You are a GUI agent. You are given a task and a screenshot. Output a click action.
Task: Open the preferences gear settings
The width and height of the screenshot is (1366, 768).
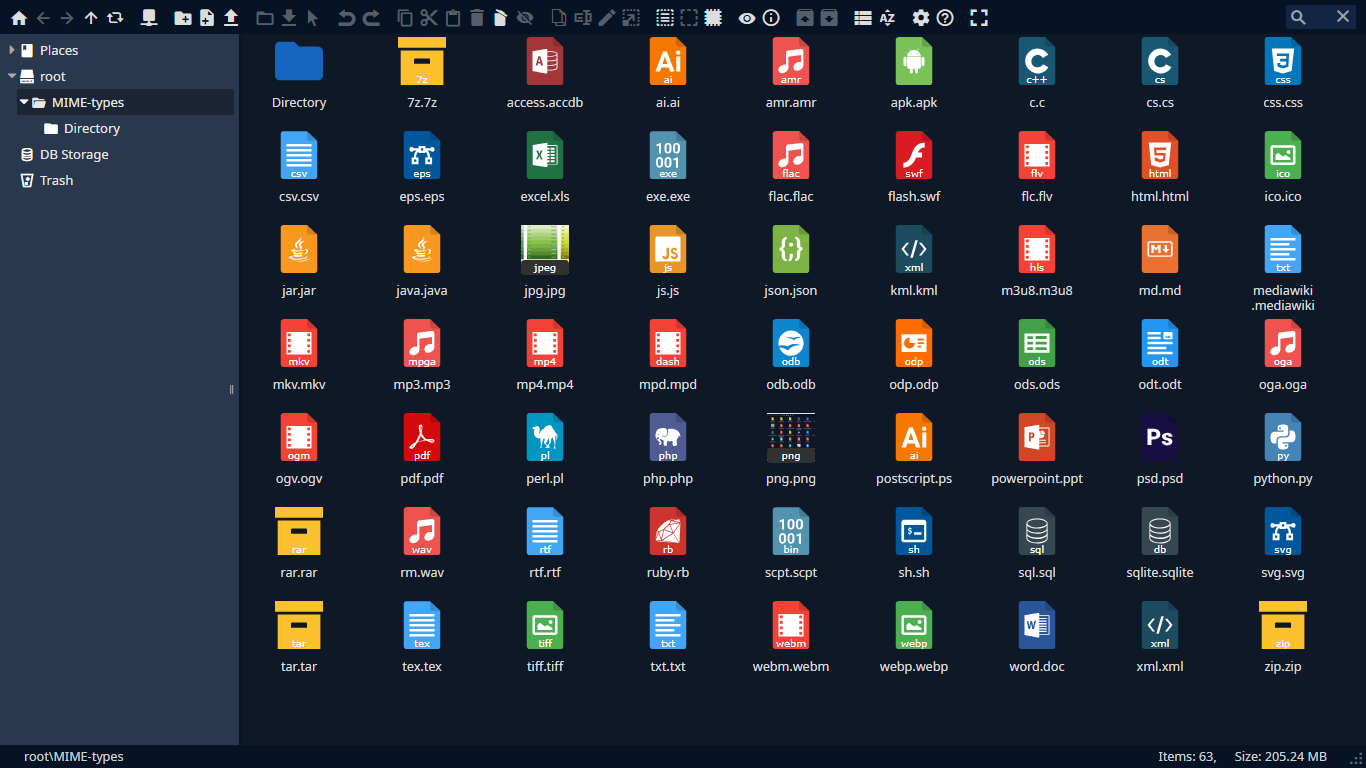[x=921, y=18]
